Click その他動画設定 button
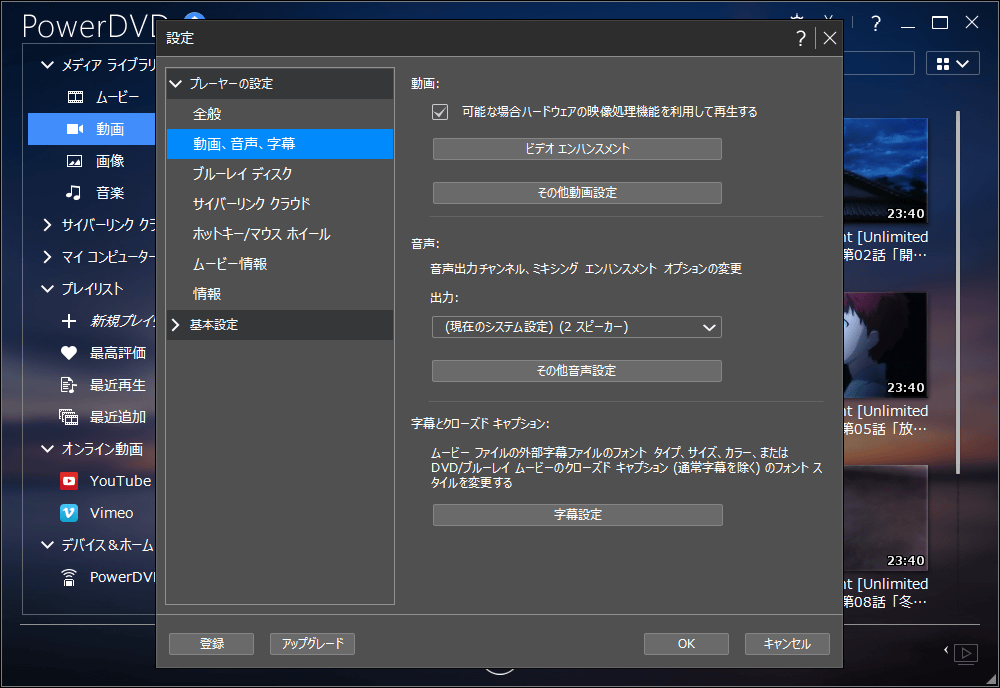 tap(577, 193)
